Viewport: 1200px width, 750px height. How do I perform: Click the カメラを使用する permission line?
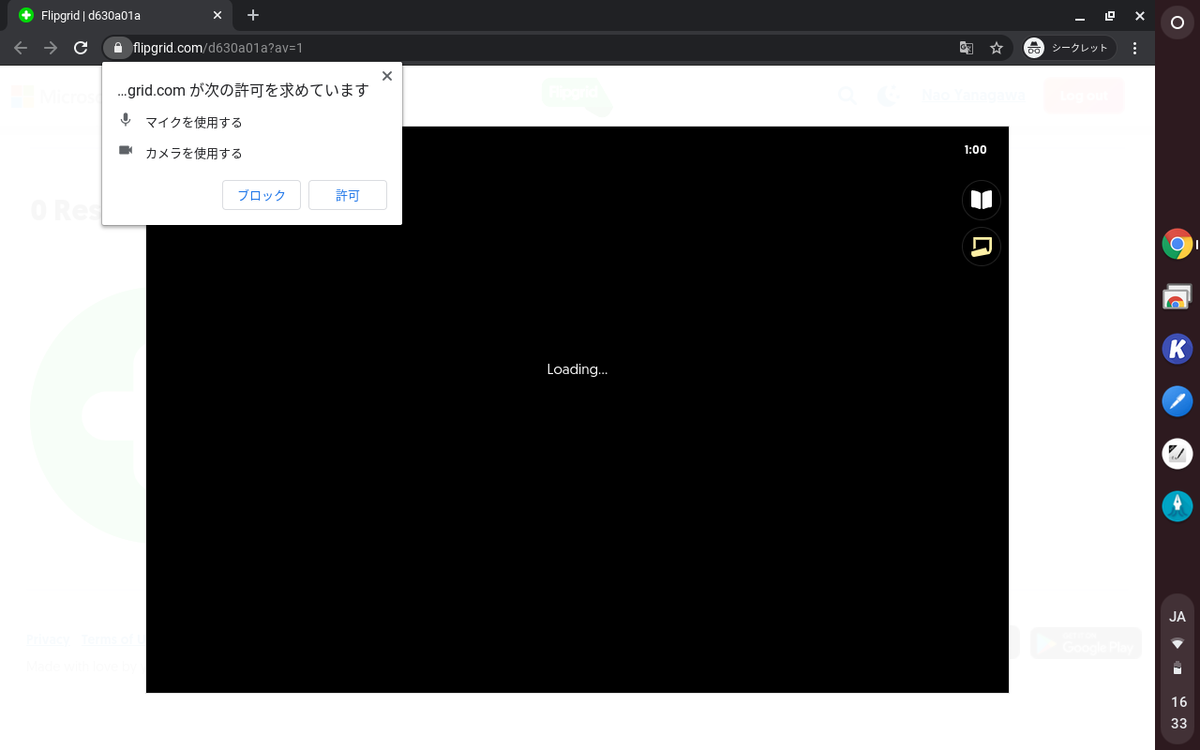[x=194, y=153]
